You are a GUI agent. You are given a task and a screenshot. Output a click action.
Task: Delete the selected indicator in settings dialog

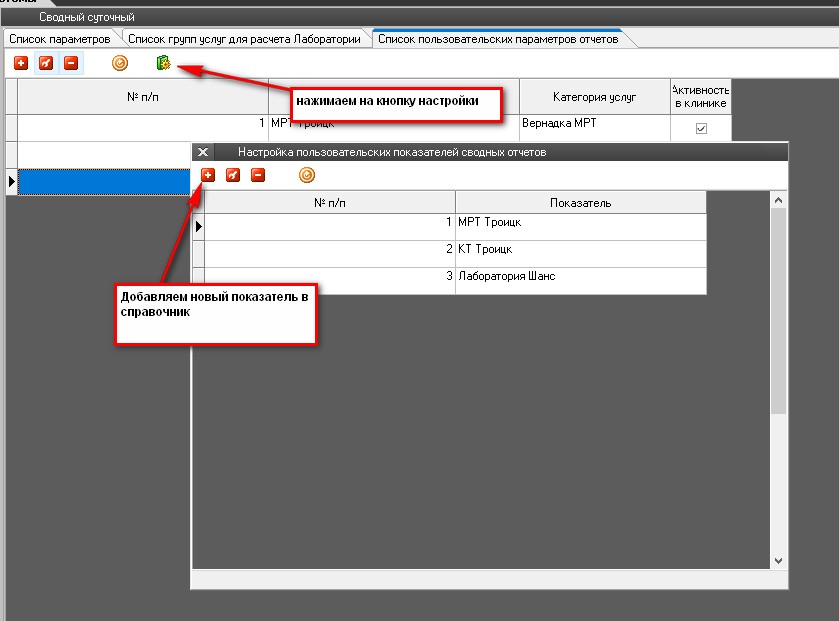[258, 175]
